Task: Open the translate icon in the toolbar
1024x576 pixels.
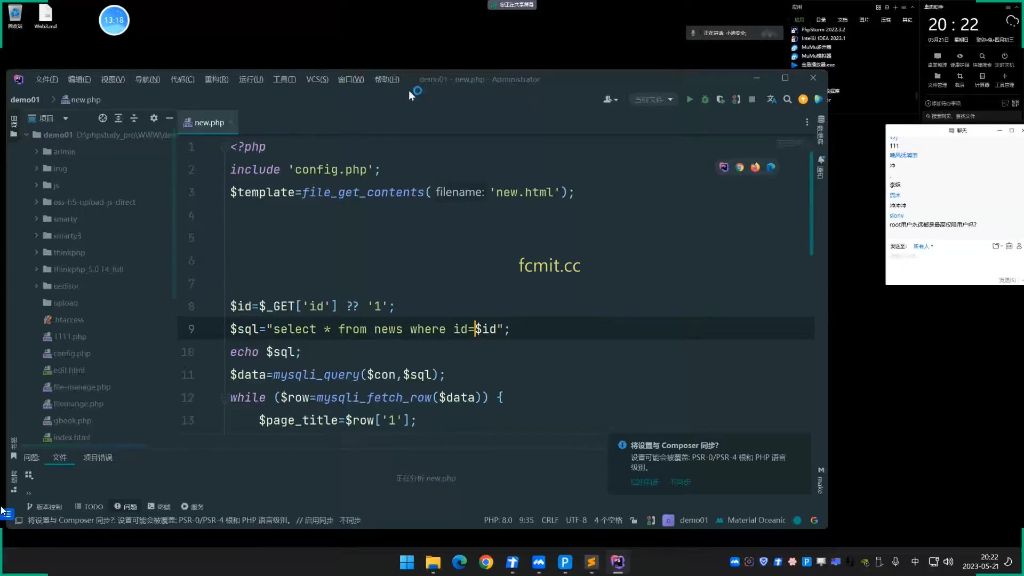Action: tap(771, 99)
